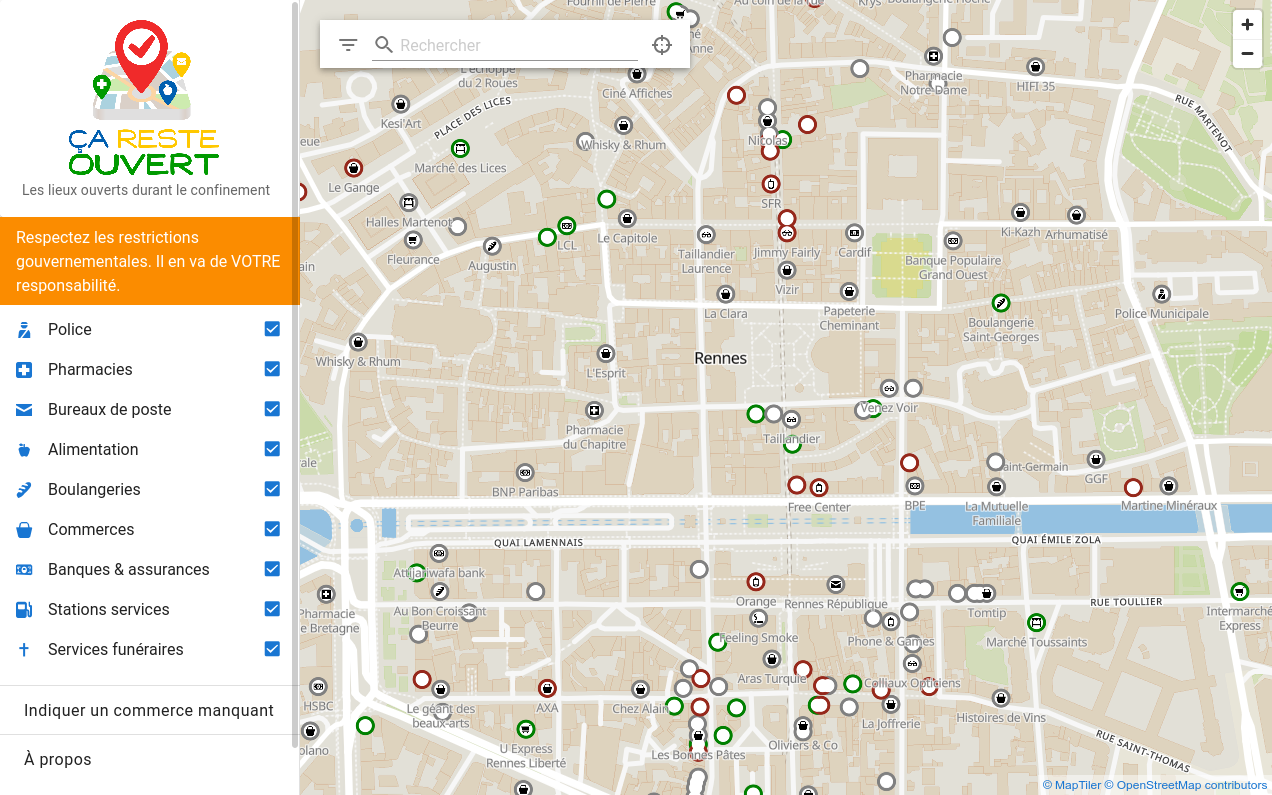Select the Police Municipale map marker
Image resolution: width=1272 pixels, height=795 pixels.
point(1161,295)
